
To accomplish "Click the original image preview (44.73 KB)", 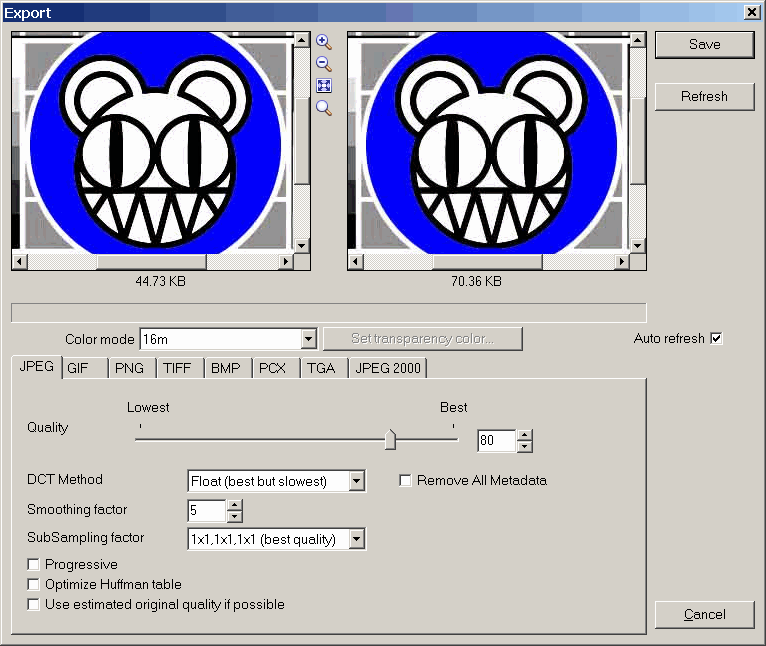I will click(153, 143).
